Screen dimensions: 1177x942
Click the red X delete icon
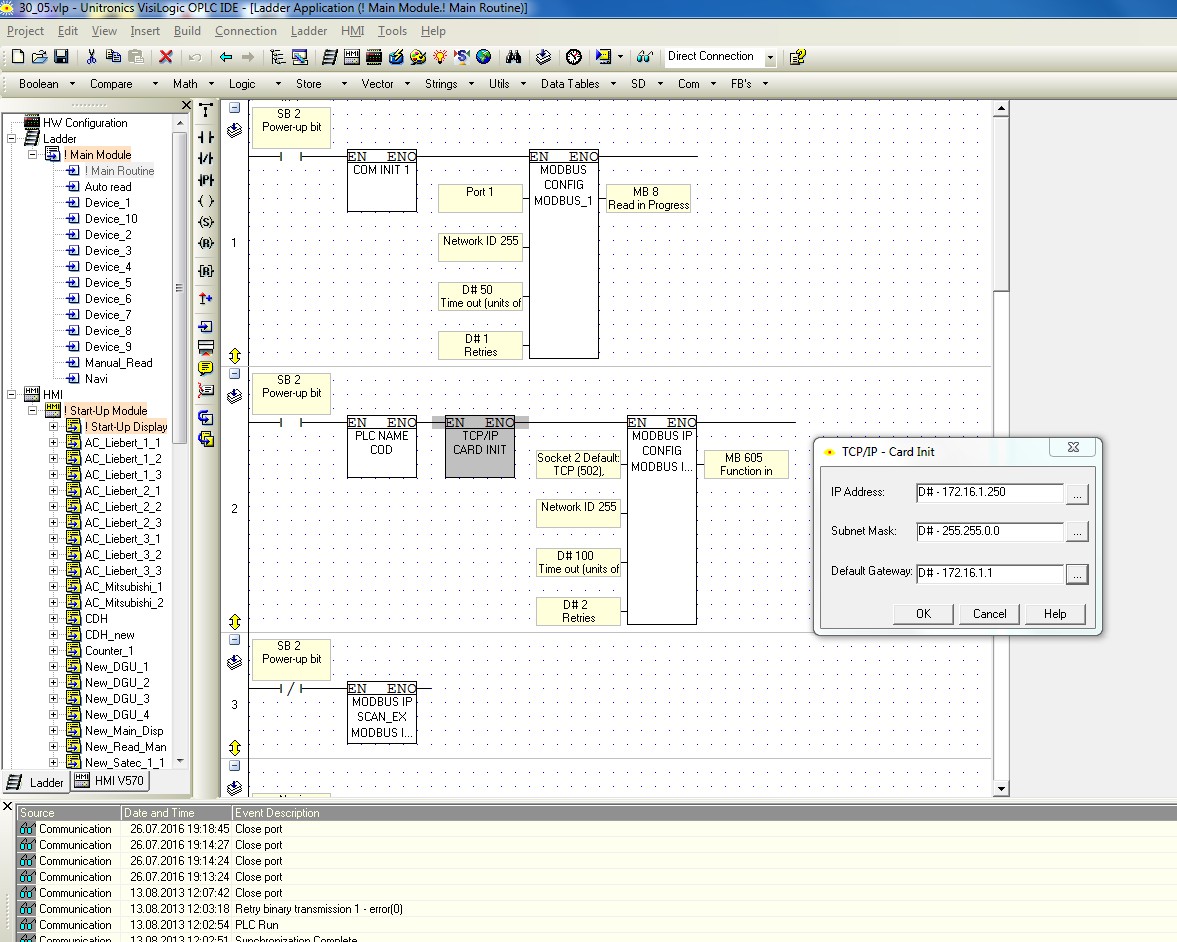[166, 57]
